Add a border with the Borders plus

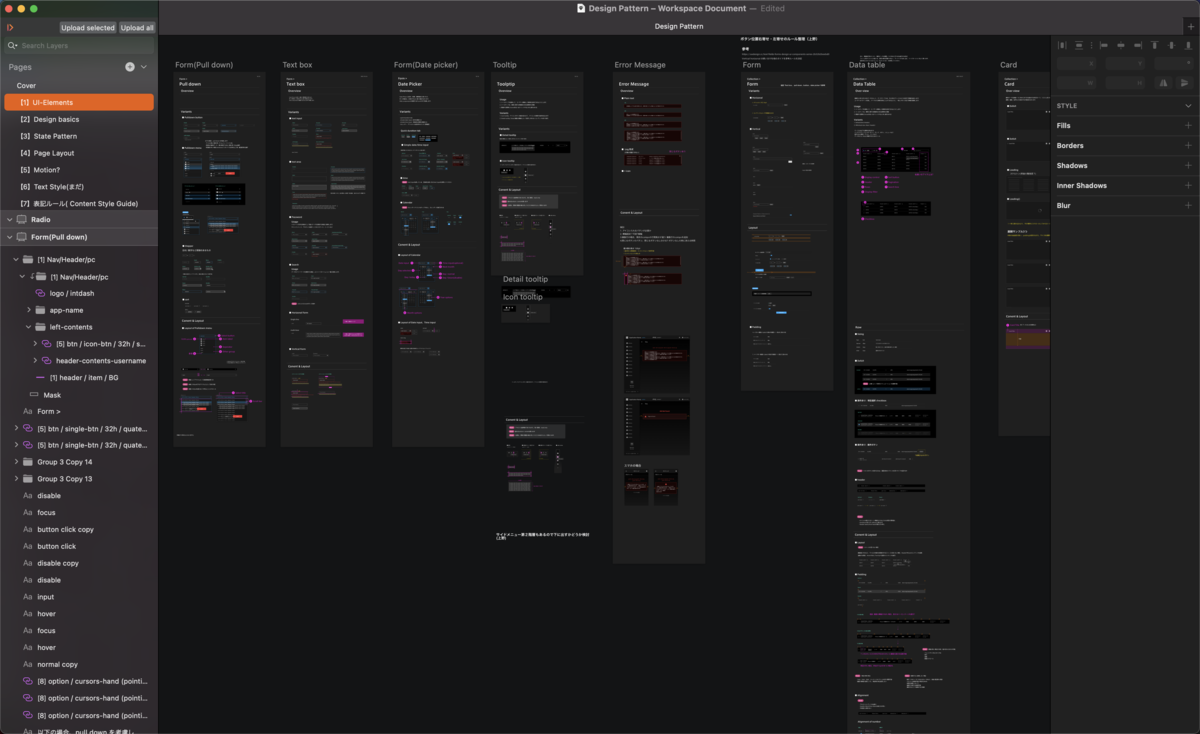pos(1188,145)
